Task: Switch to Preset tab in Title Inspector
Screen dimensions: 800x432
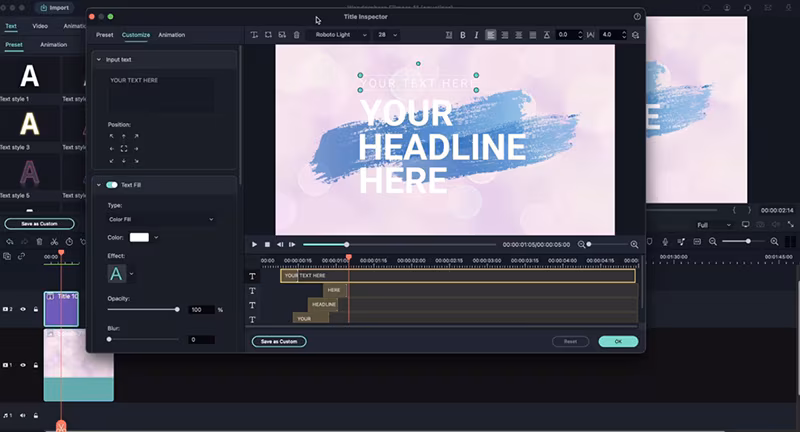Action: (x=105, y=35)
